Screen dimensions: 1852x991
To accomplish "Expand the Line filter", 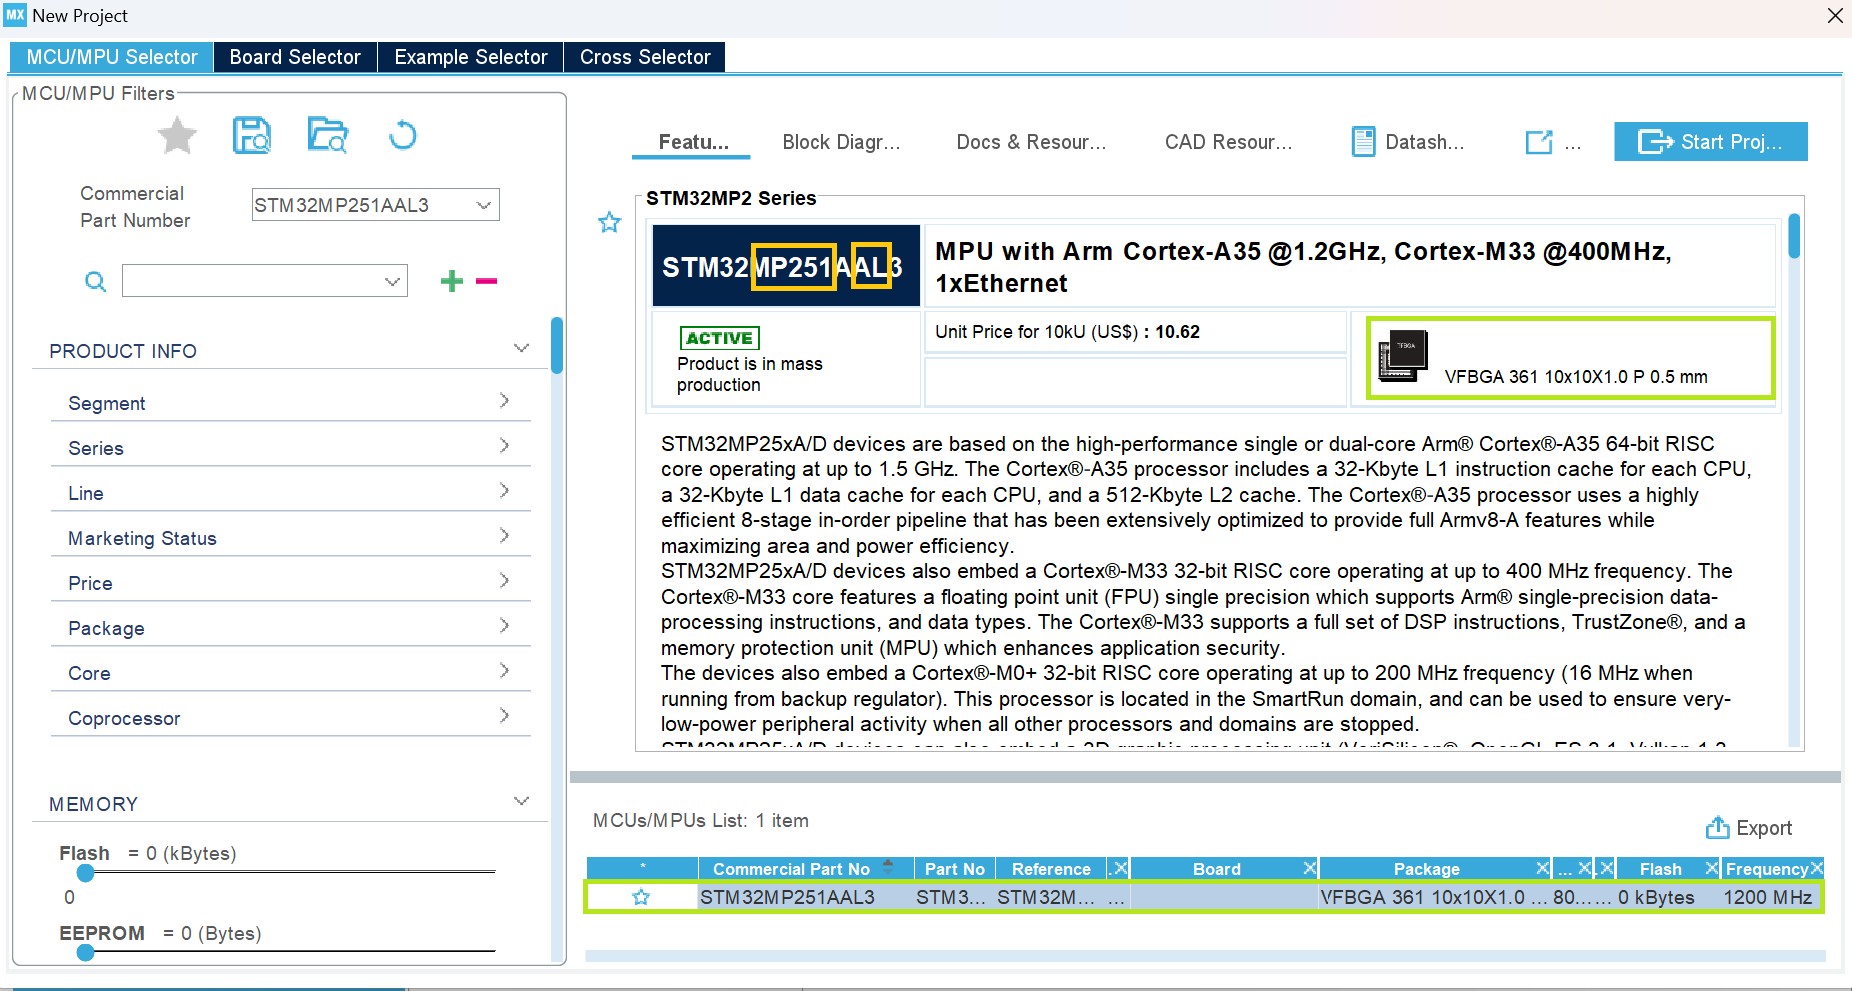I will 504,491.
